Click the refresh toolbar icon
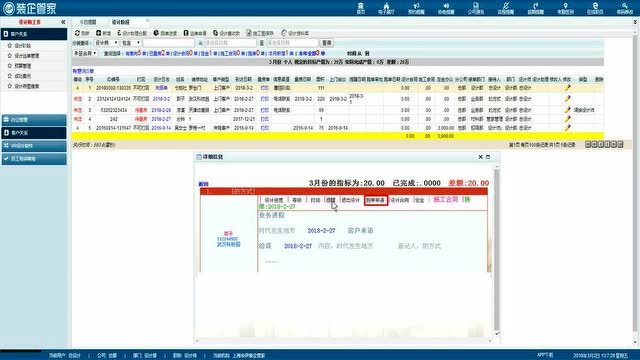The width and height of the screenshot is (640, 360). (82, 33)
